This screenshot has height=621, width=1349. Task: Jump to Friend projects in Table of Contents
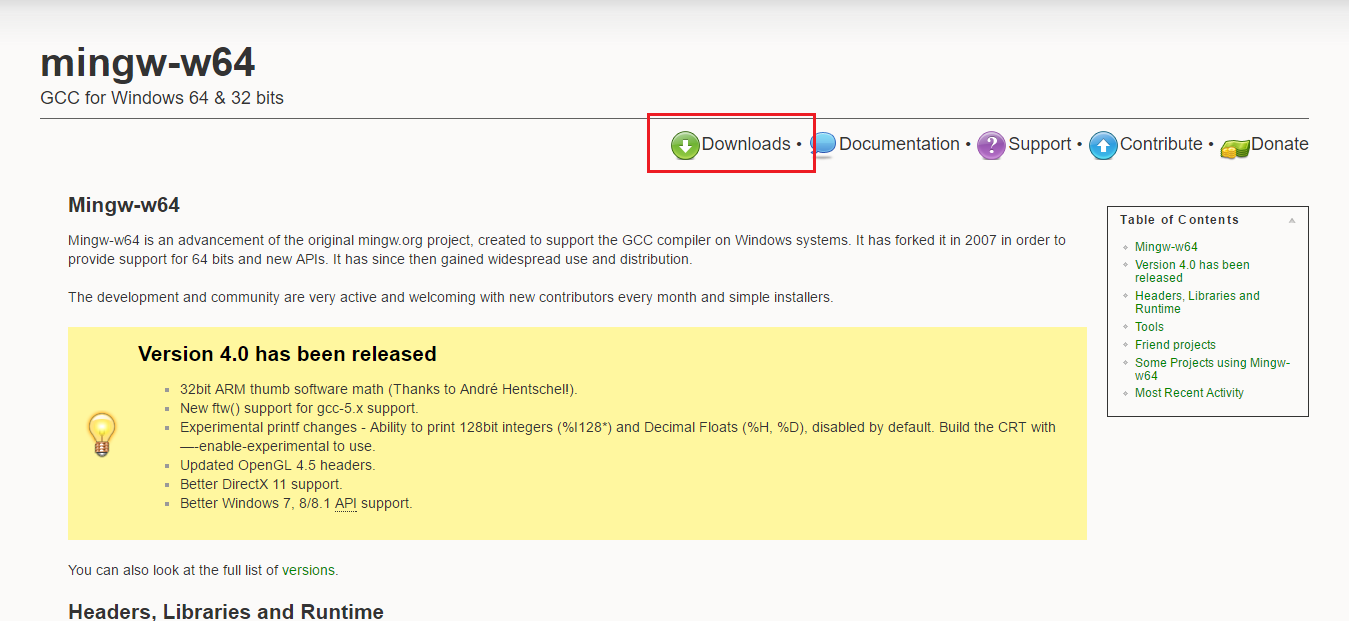1175,345
